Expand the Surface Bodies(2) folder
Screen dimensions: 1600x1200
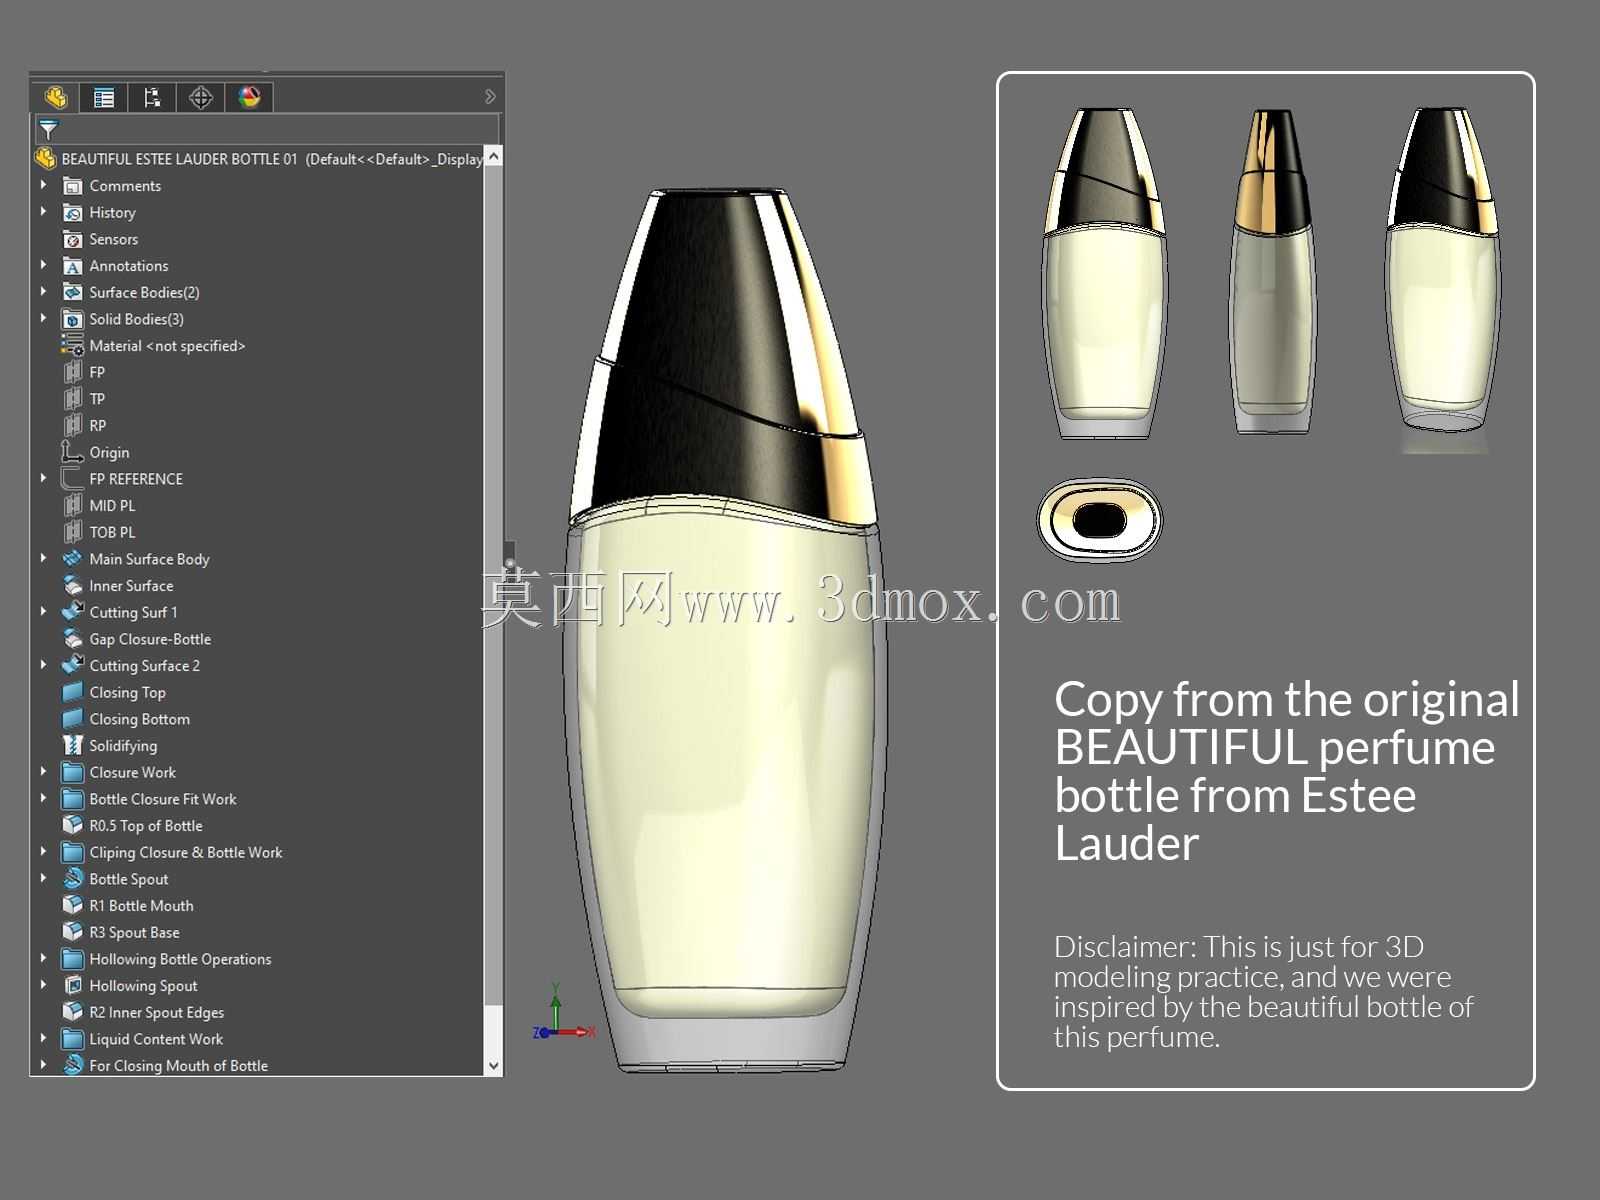click(44, 292)
